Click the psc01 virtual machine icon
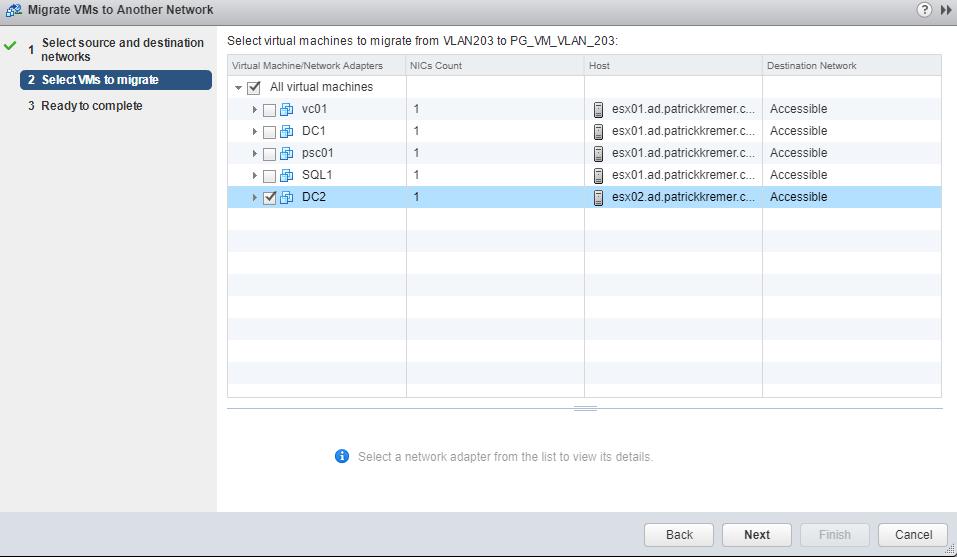957x557 pixels. (x=287, y=154)
